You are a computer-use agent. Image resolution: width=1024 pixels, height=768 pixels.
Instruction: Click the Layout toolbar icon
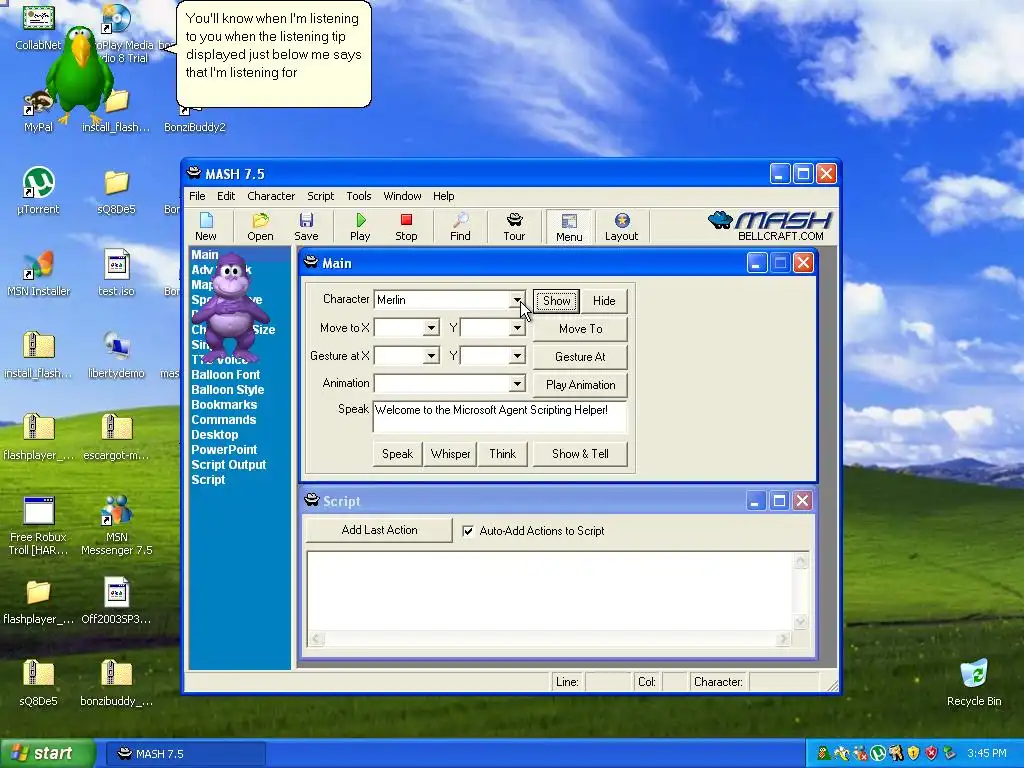621,227
